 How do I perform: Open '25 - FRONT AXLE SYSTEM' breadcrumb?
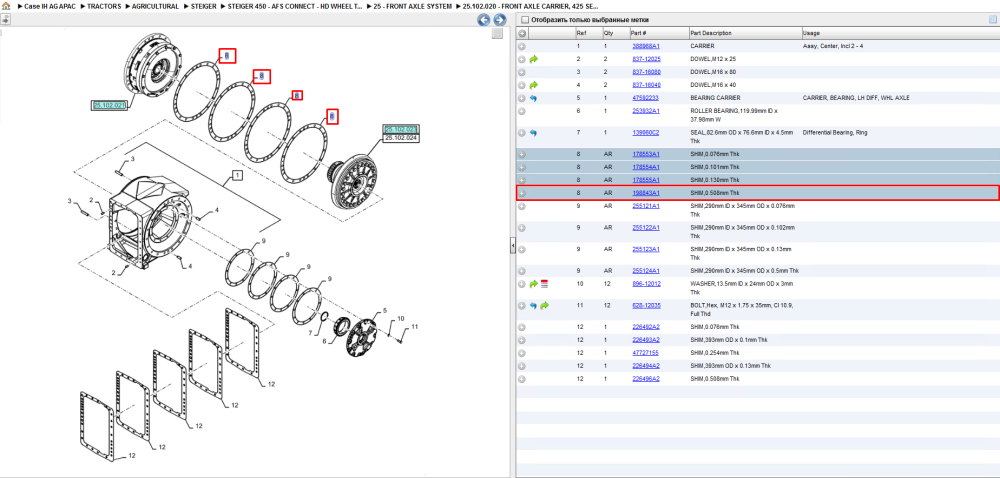point(413,6)
